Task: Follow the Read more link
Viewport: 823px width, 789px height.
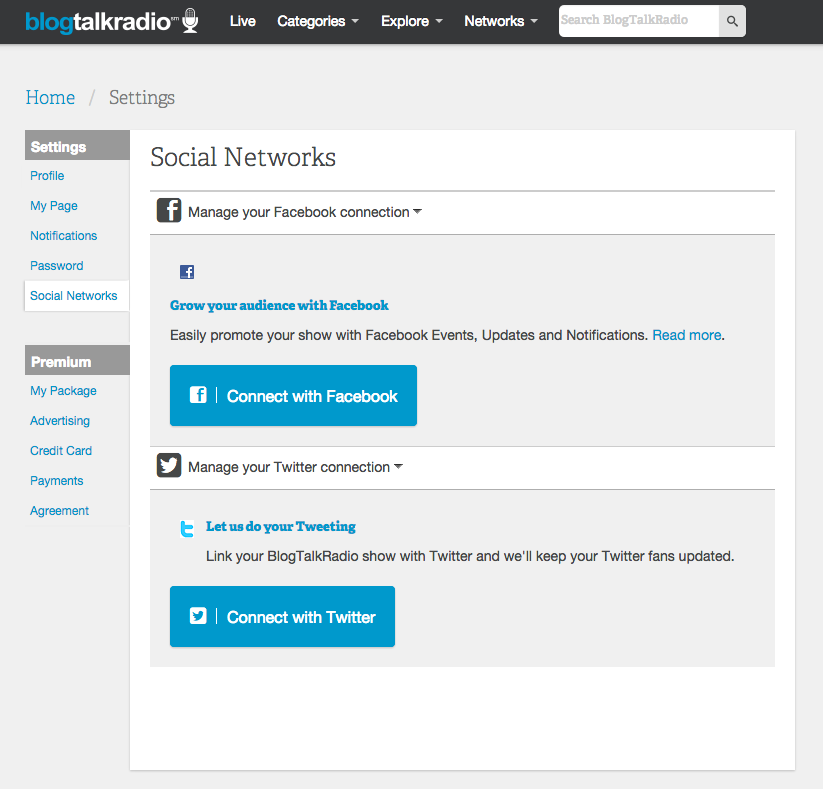Action: coord(687,335)
